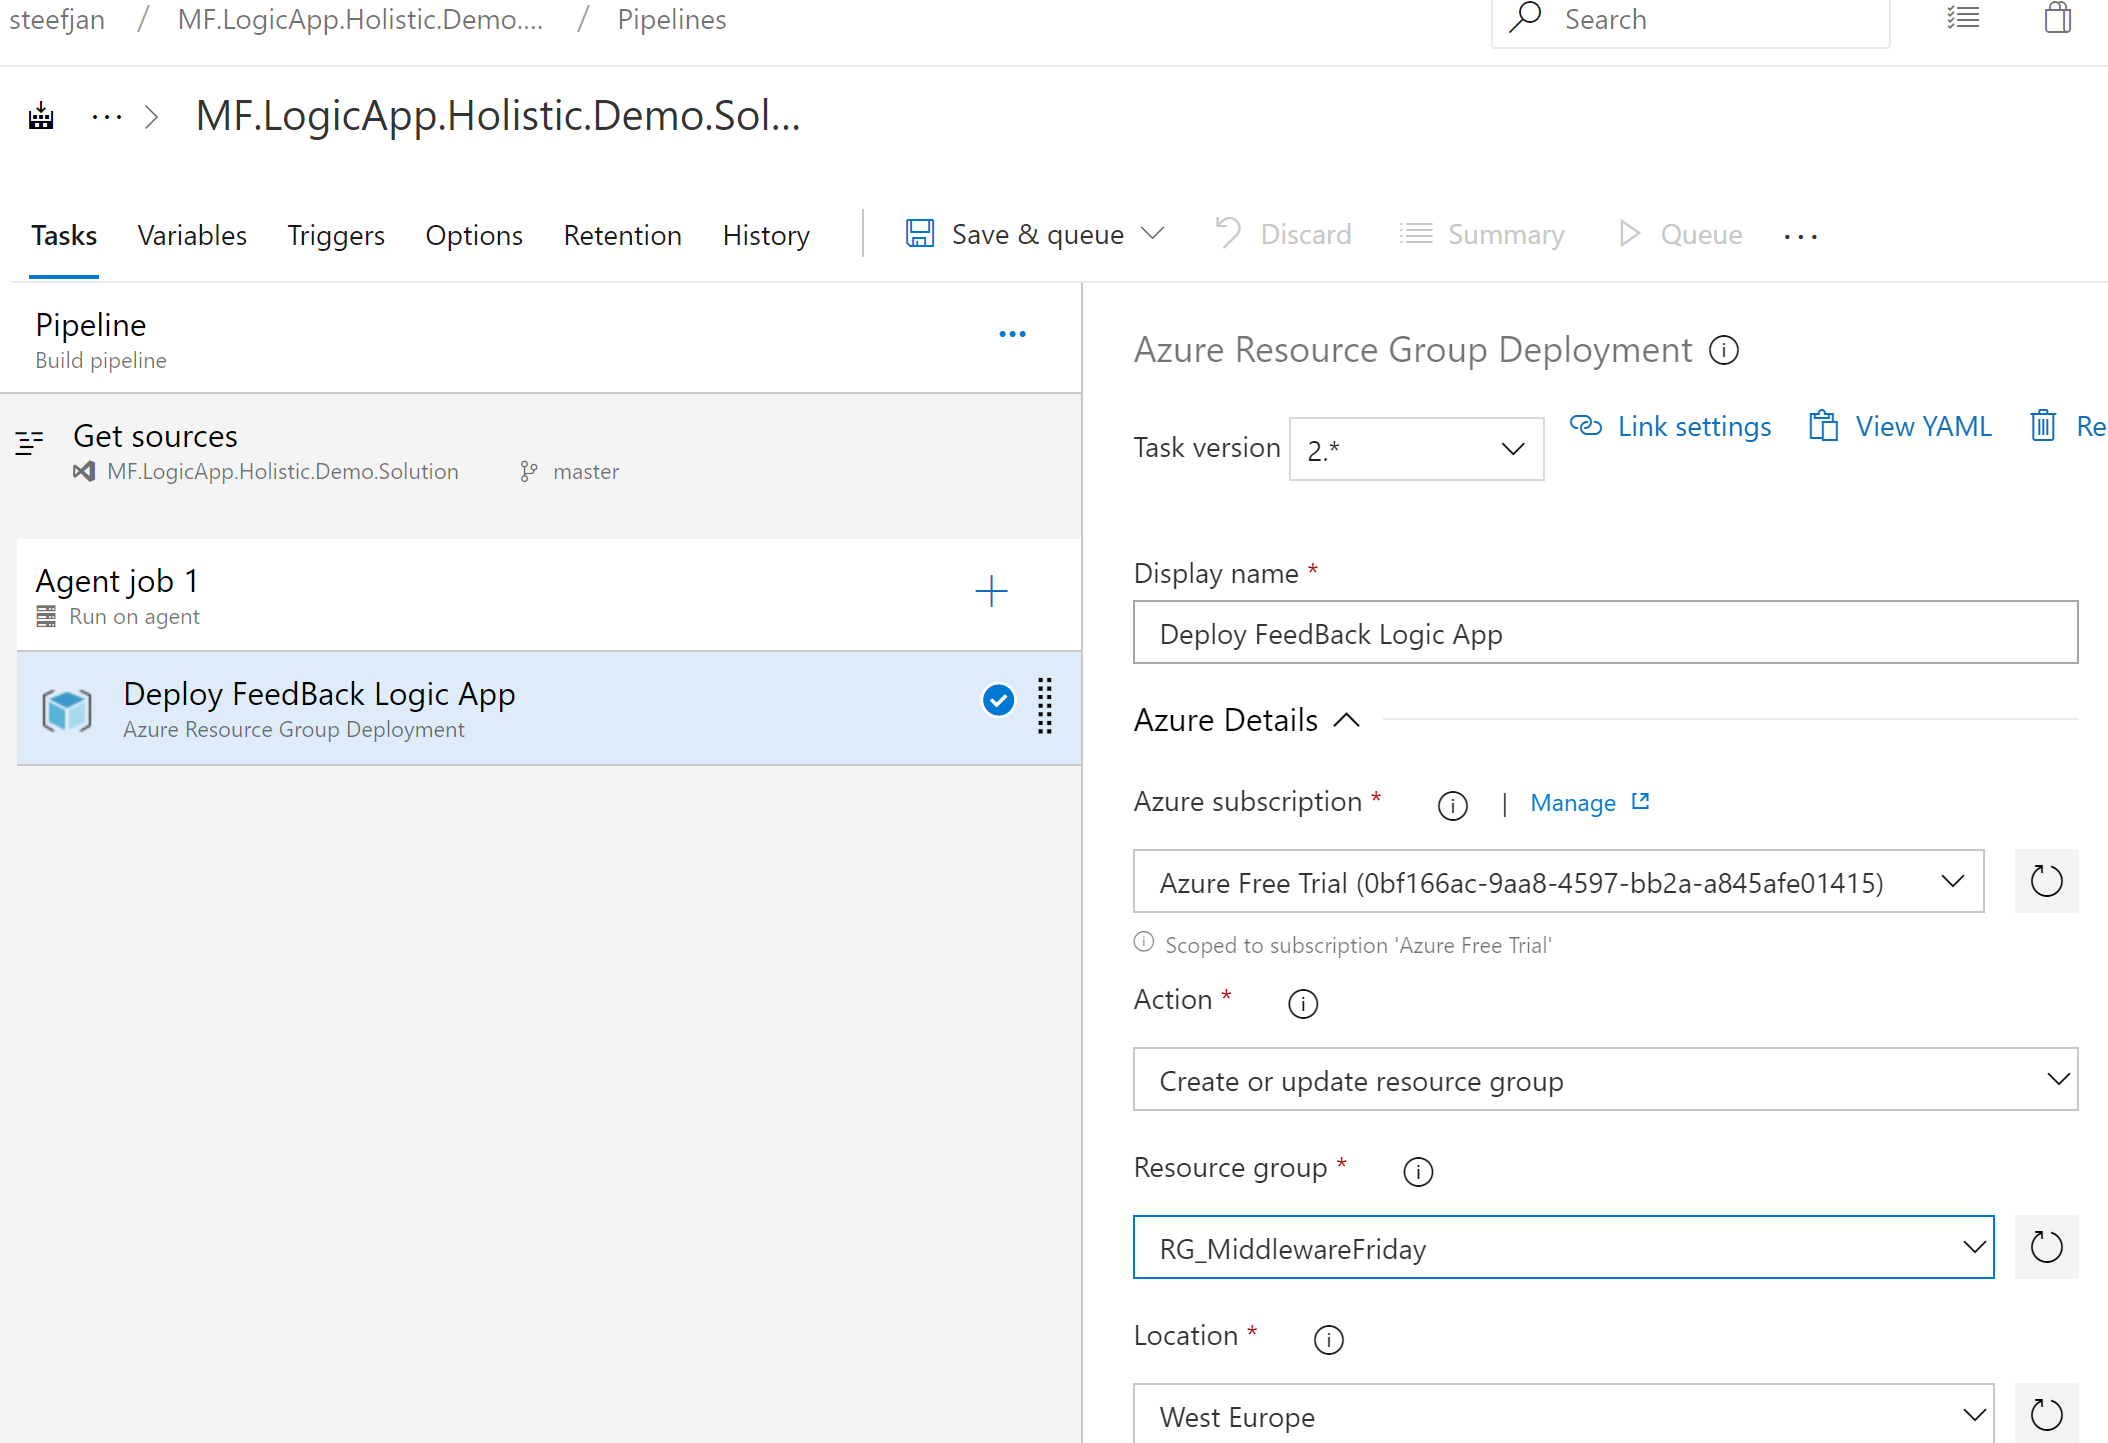Open the Options tab
The width and height of the screenshot is (2108, 1443).
click(474, 235)
